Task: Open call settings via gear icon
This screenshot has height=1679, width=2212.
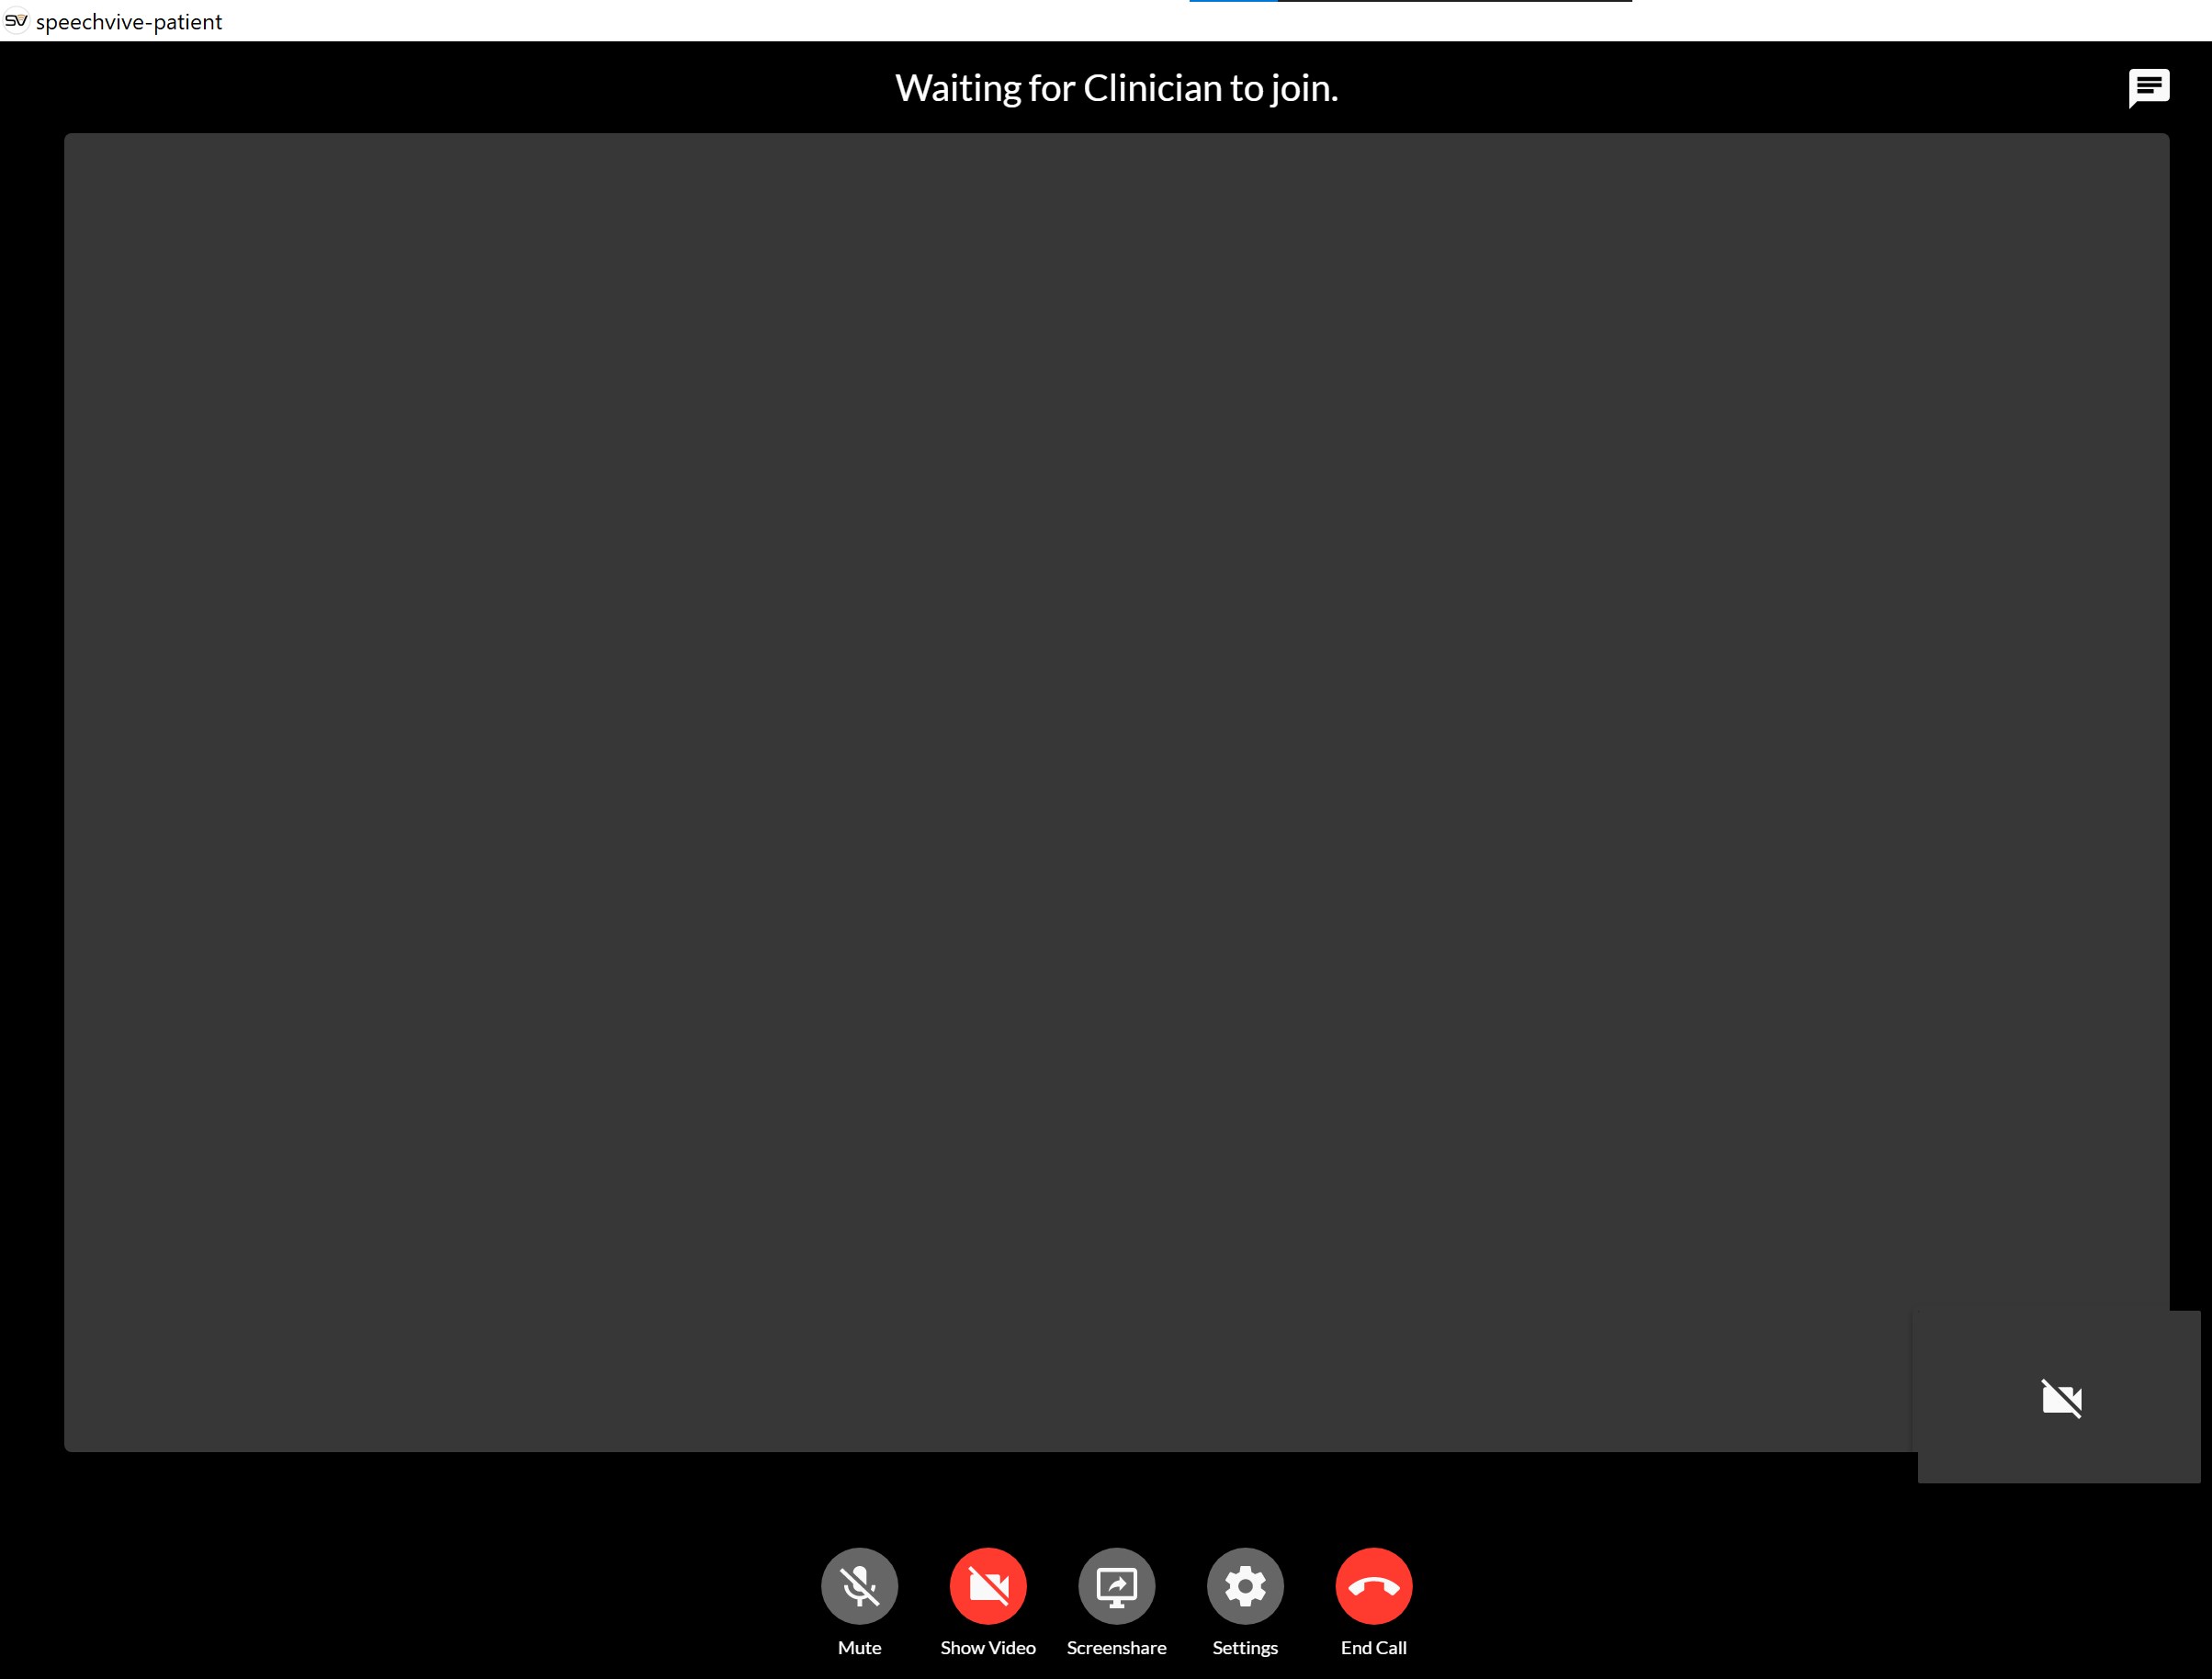Action: [x=1245, y=1586]
